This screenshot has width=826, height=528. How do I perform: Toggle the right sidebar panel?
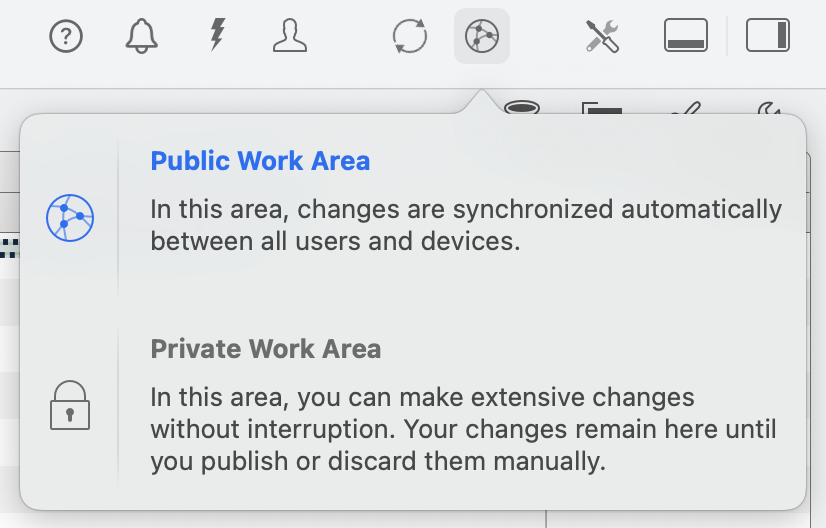768,36
